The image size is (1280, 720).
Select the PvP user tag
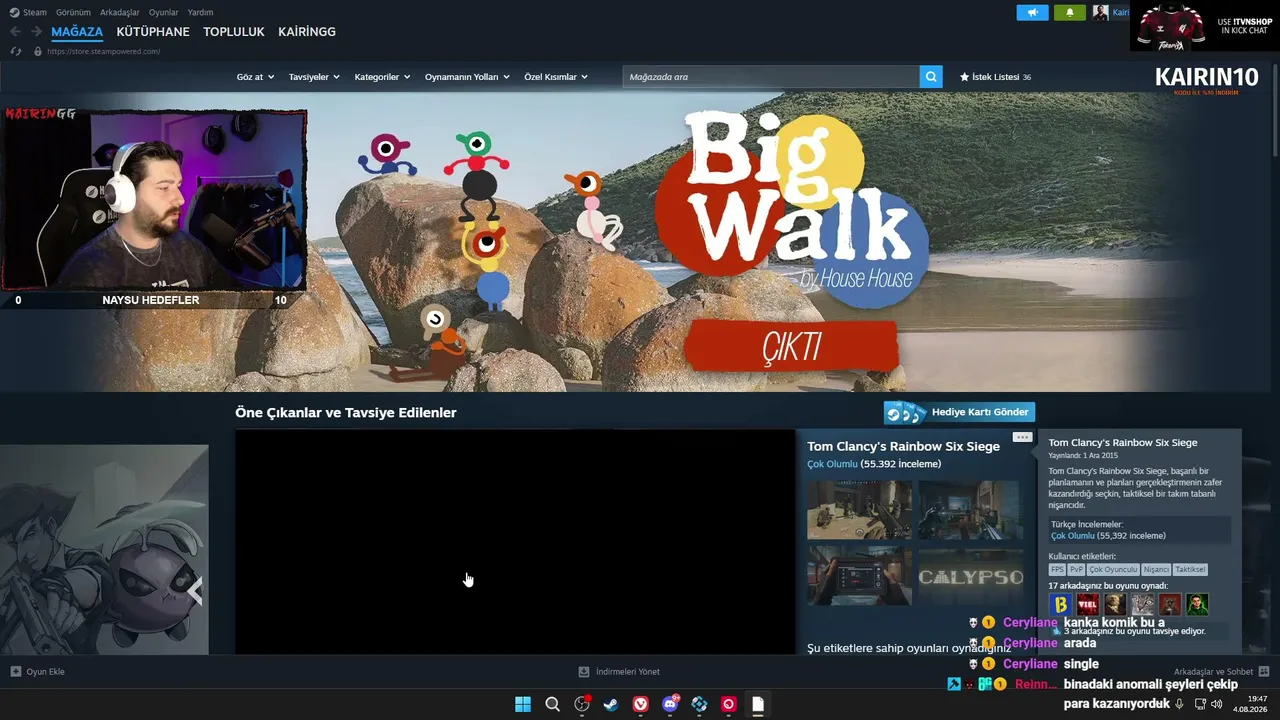click(1076, 569)
